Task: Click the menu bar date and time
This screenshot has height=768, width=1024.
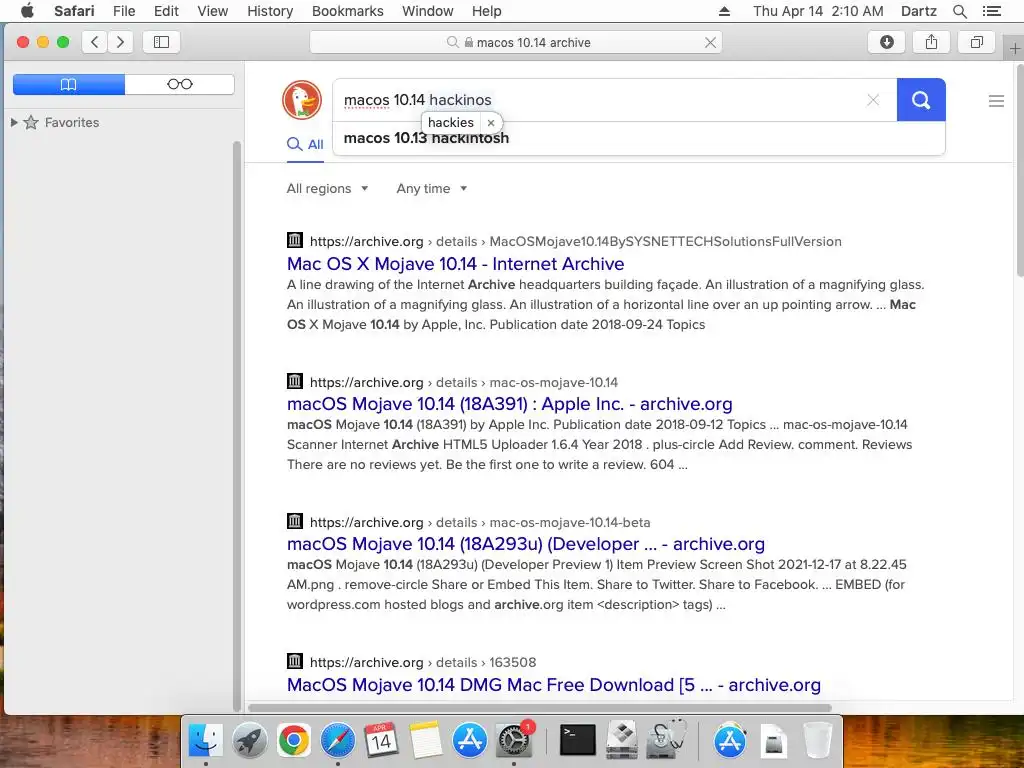Action: pos(818,11)
